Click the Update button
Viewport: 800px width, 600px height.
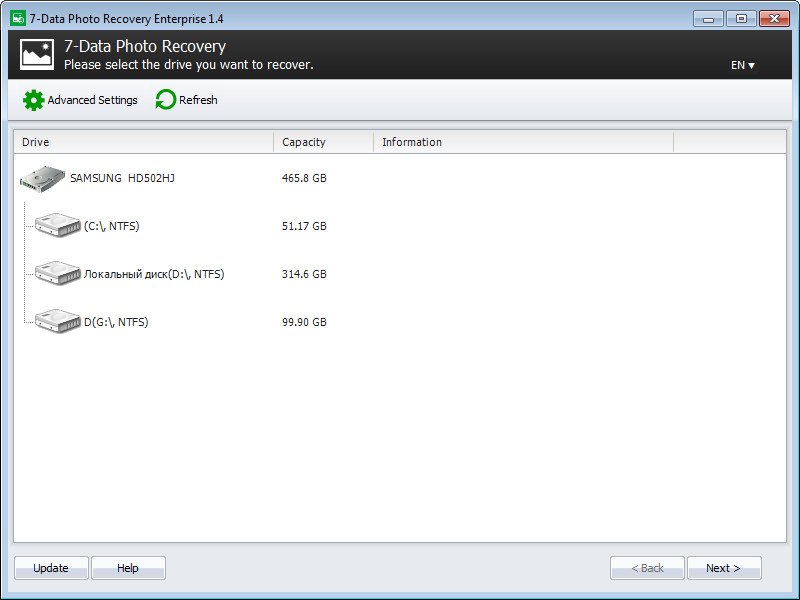tap(51, 568)
